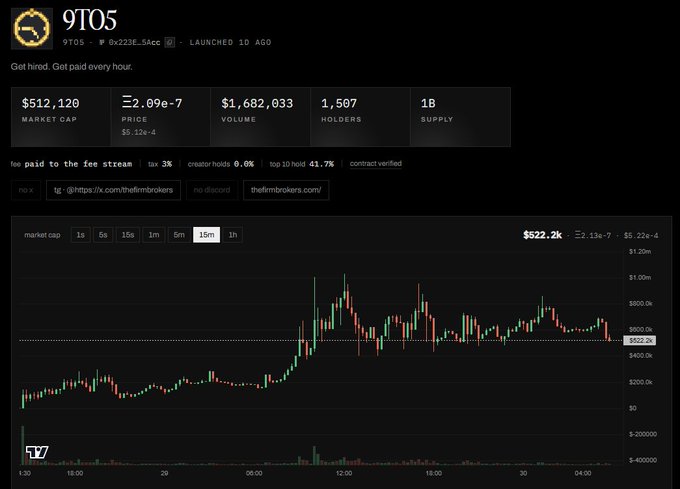Click the '29' date marker on axis
This screenshot has width=680, height=489.
pos(164,473)
